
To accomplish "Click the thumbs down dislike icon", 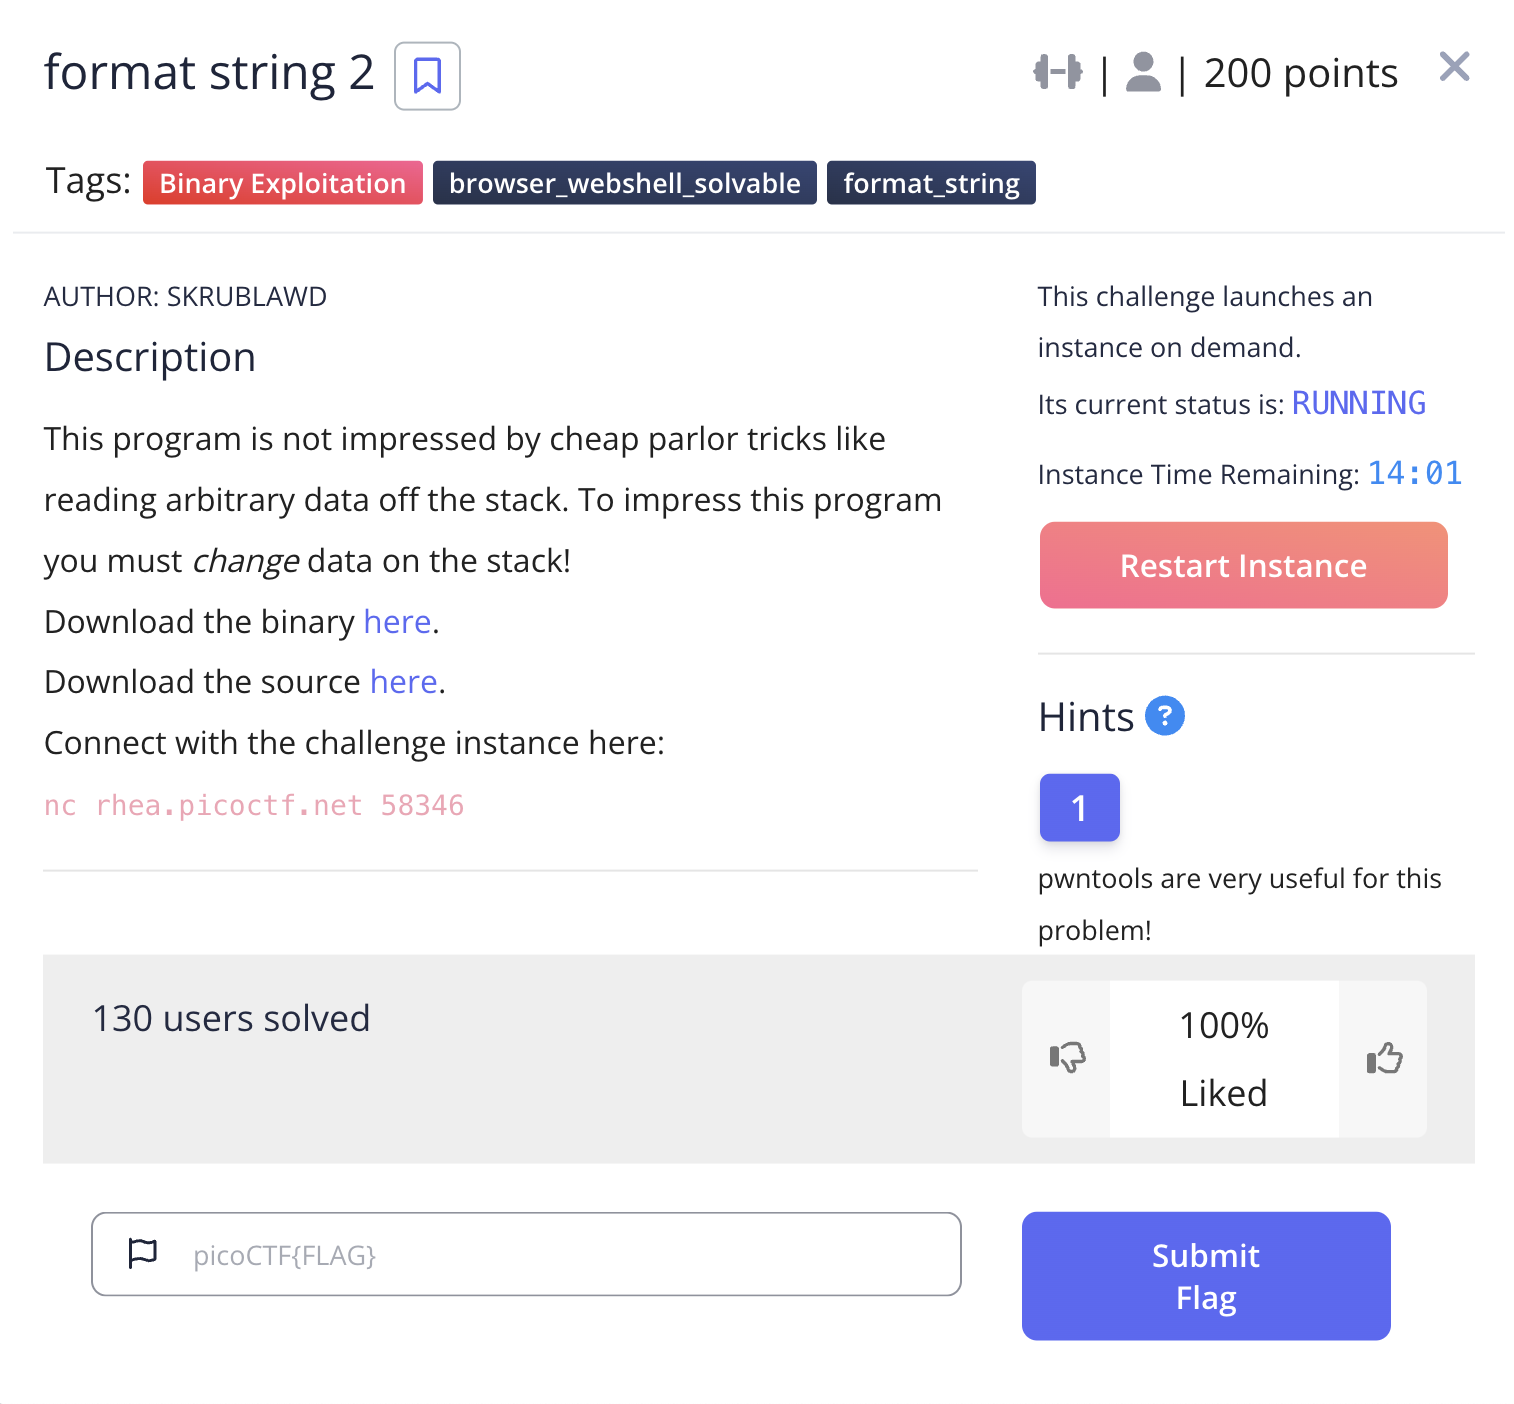I will pos(1067,1058).
